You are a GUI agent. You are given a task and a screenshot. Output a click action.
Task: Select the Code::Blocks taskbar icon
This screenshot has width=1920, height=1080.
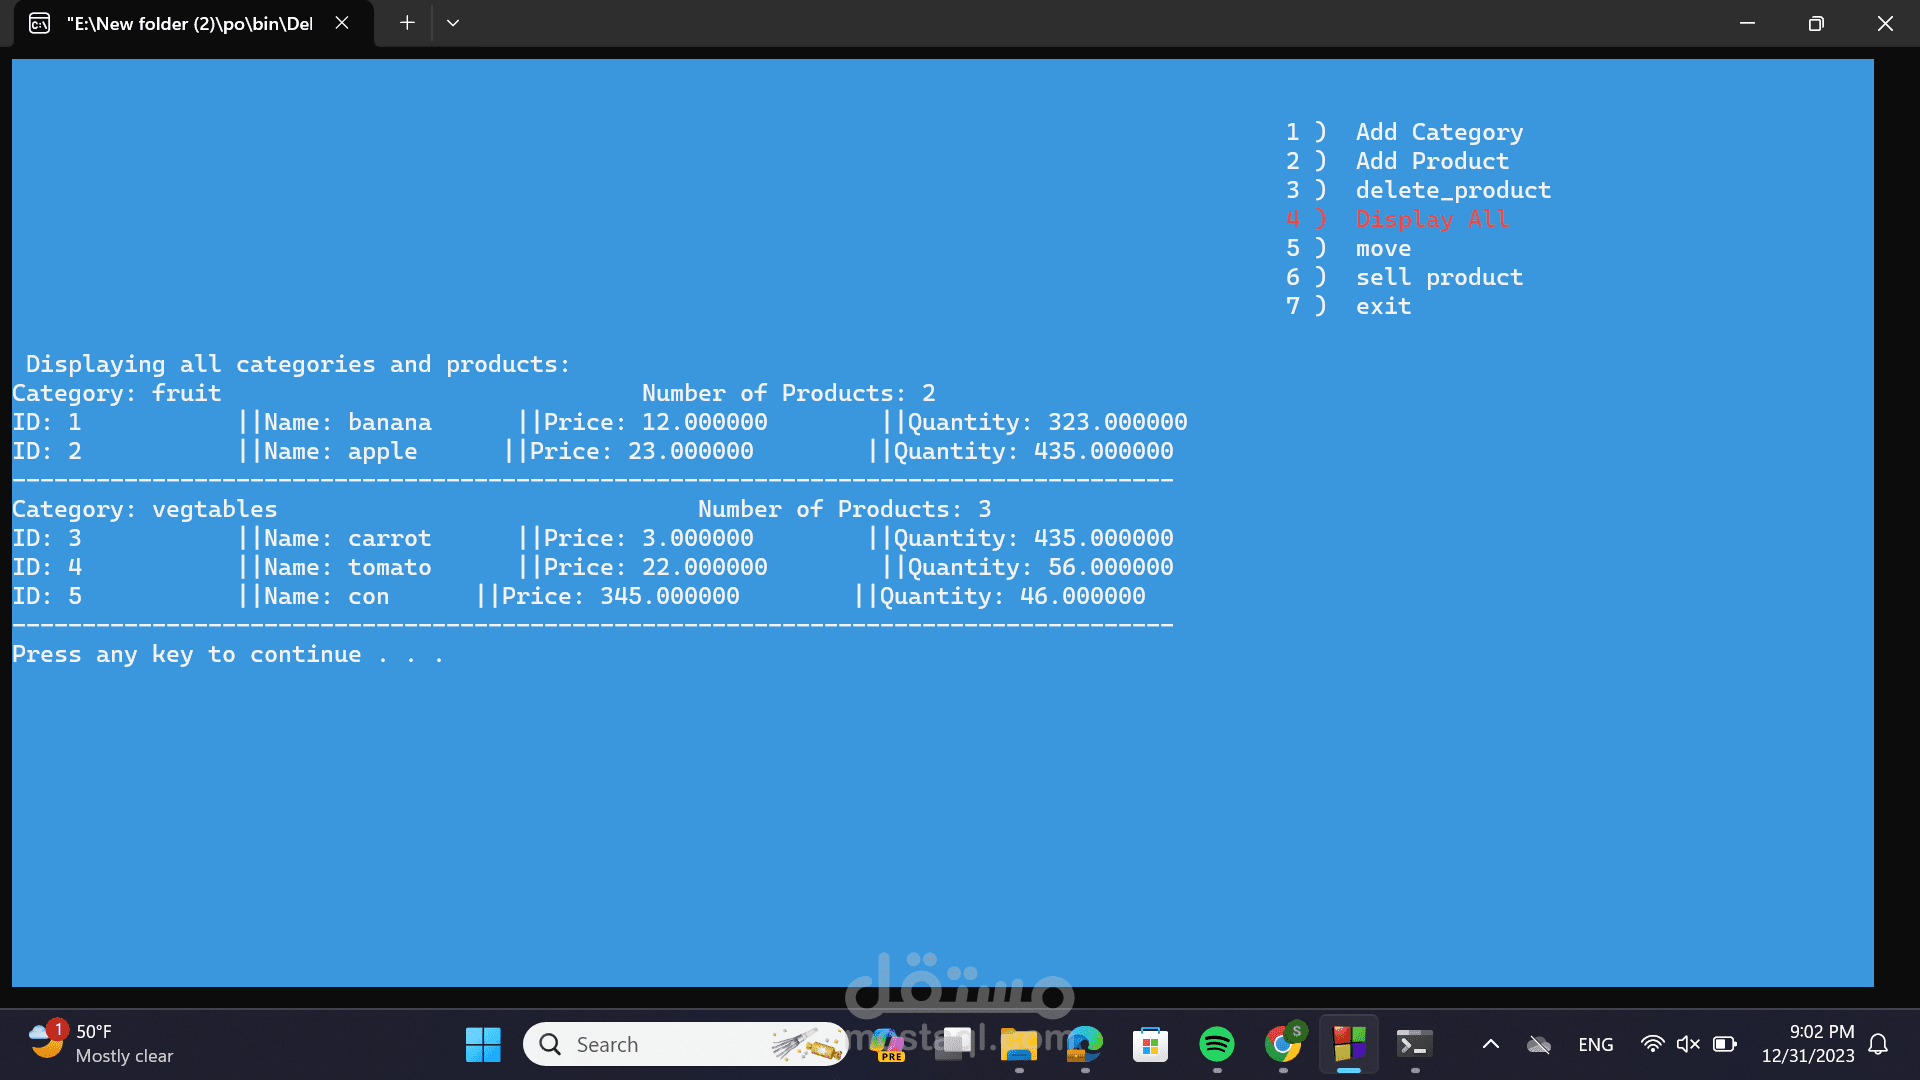point(1349,1045)
